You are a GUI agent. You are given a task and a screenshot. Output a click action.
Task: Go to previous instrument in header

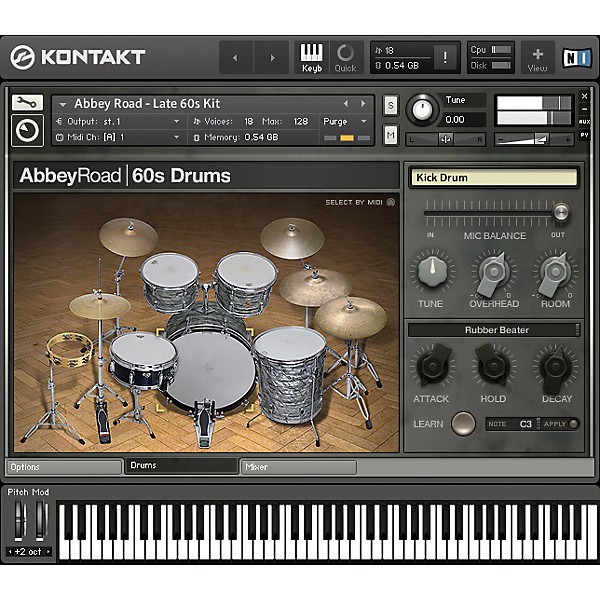(x=236, y=58)
